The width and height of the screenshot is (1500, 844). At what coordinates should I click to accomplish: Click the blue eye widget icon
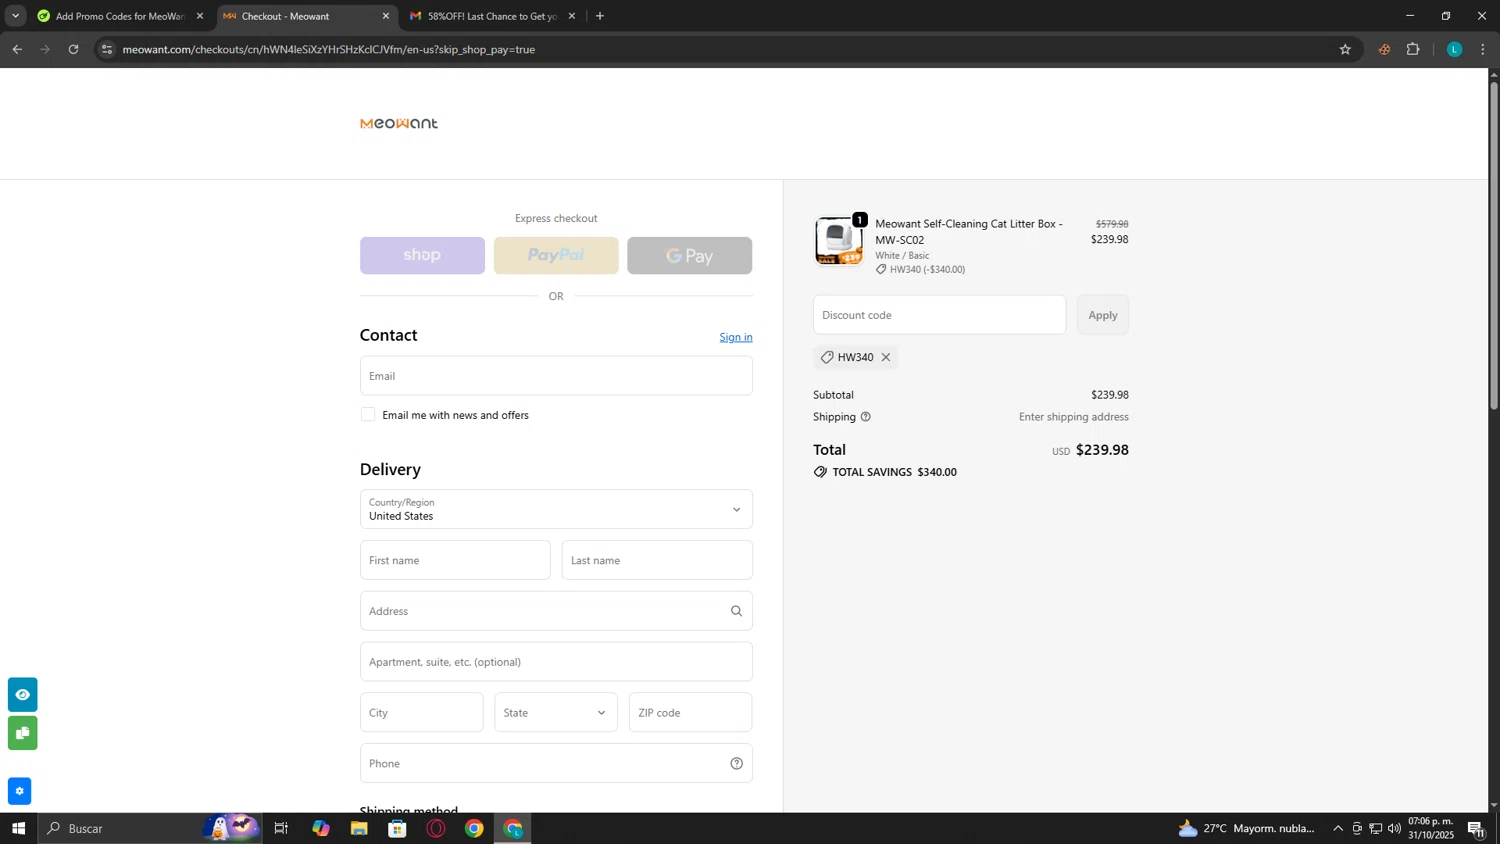coord(22,694)
